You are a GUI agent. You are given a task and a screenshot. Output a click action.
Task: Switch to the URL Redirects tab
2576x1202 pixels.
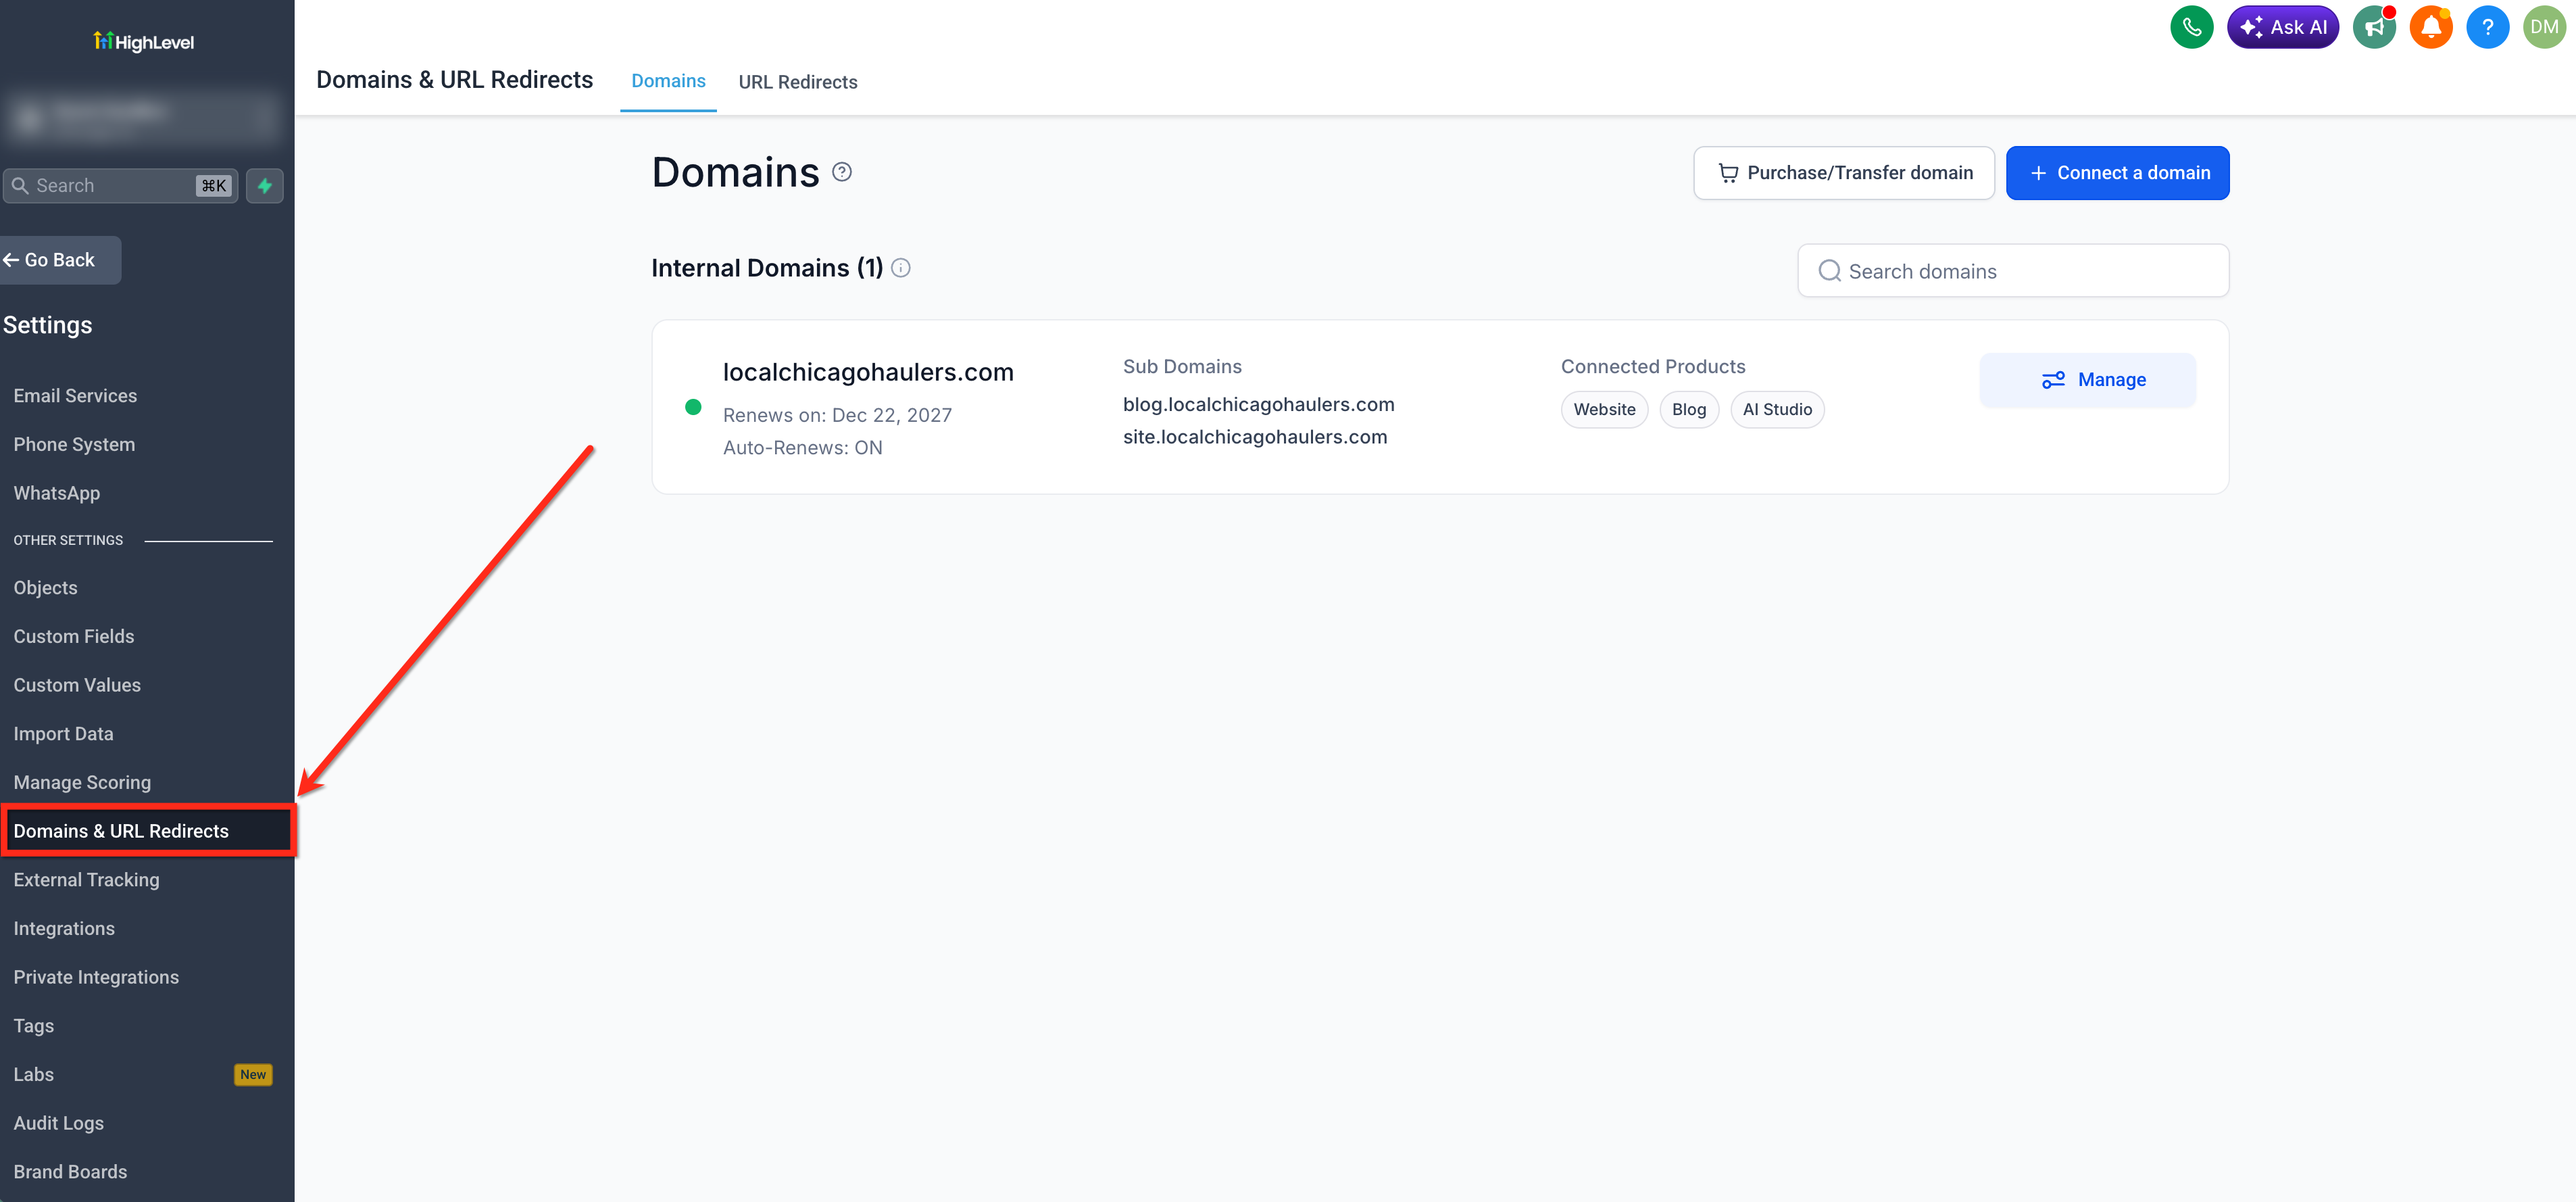(797, 82)
